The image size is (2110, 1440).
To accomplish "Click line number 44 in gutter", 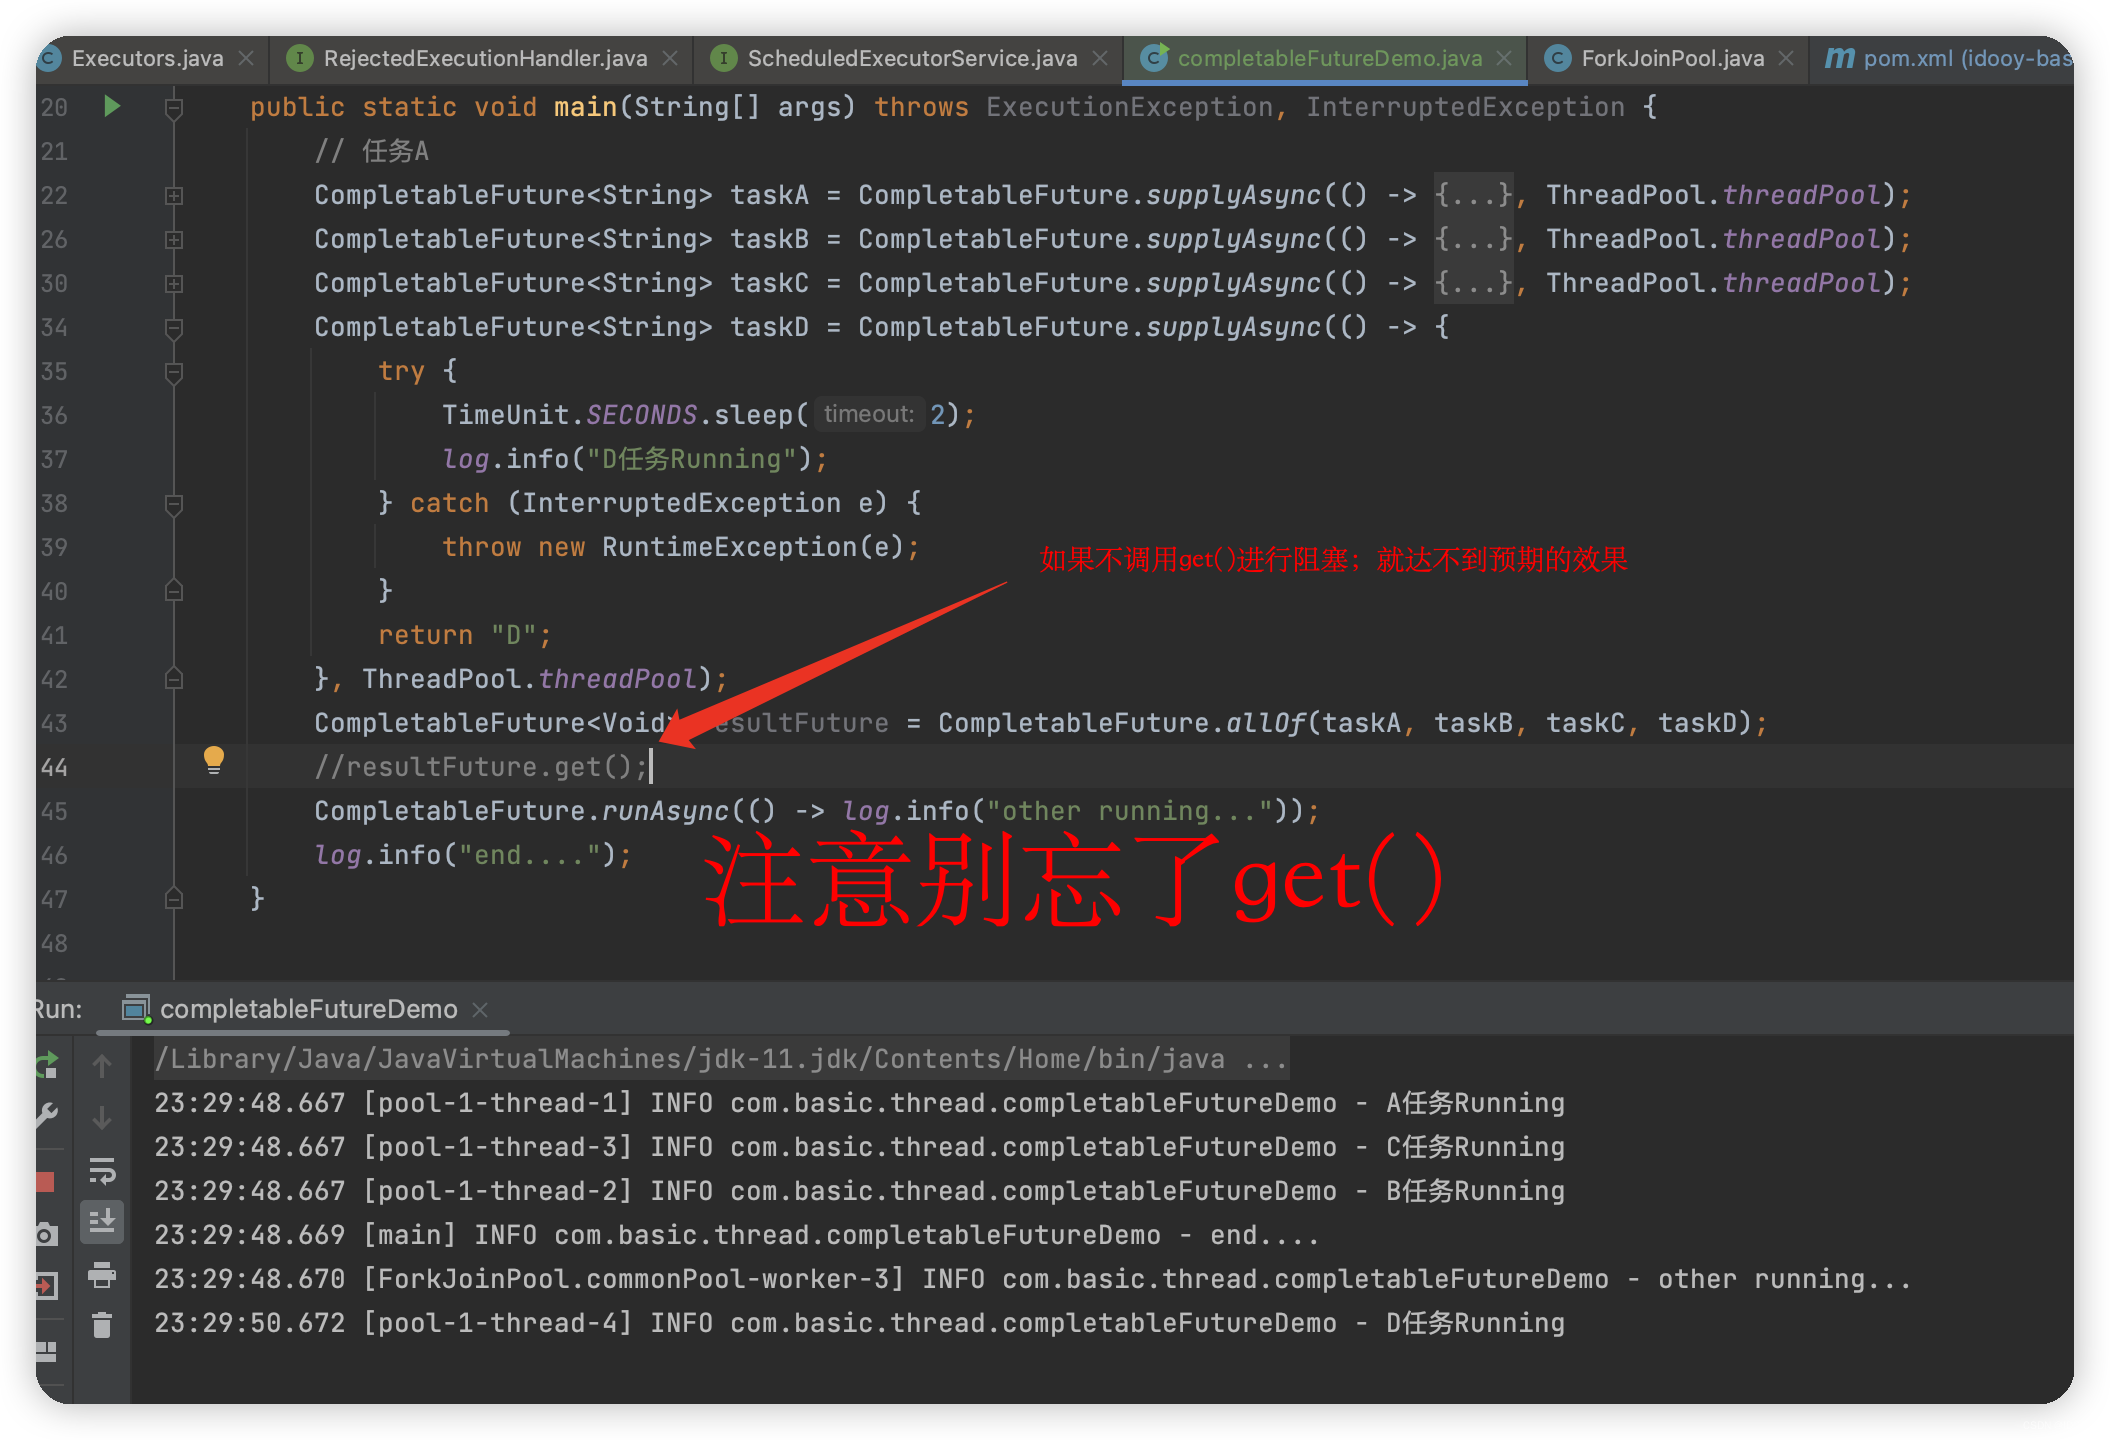I will tap(54, 767).
